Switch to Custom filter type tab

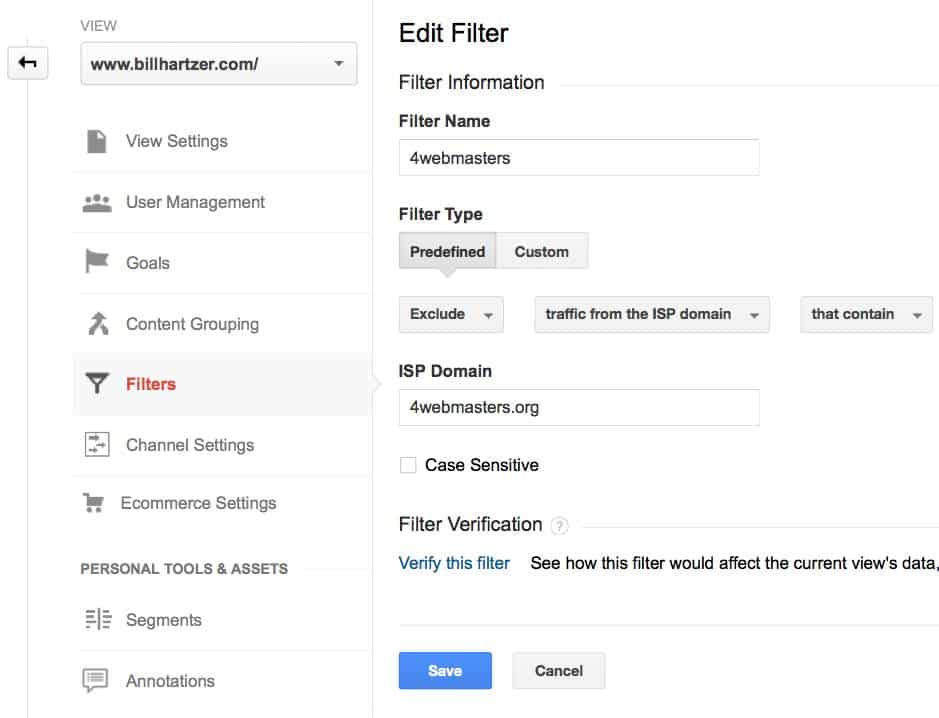click(x=541, y=252)
